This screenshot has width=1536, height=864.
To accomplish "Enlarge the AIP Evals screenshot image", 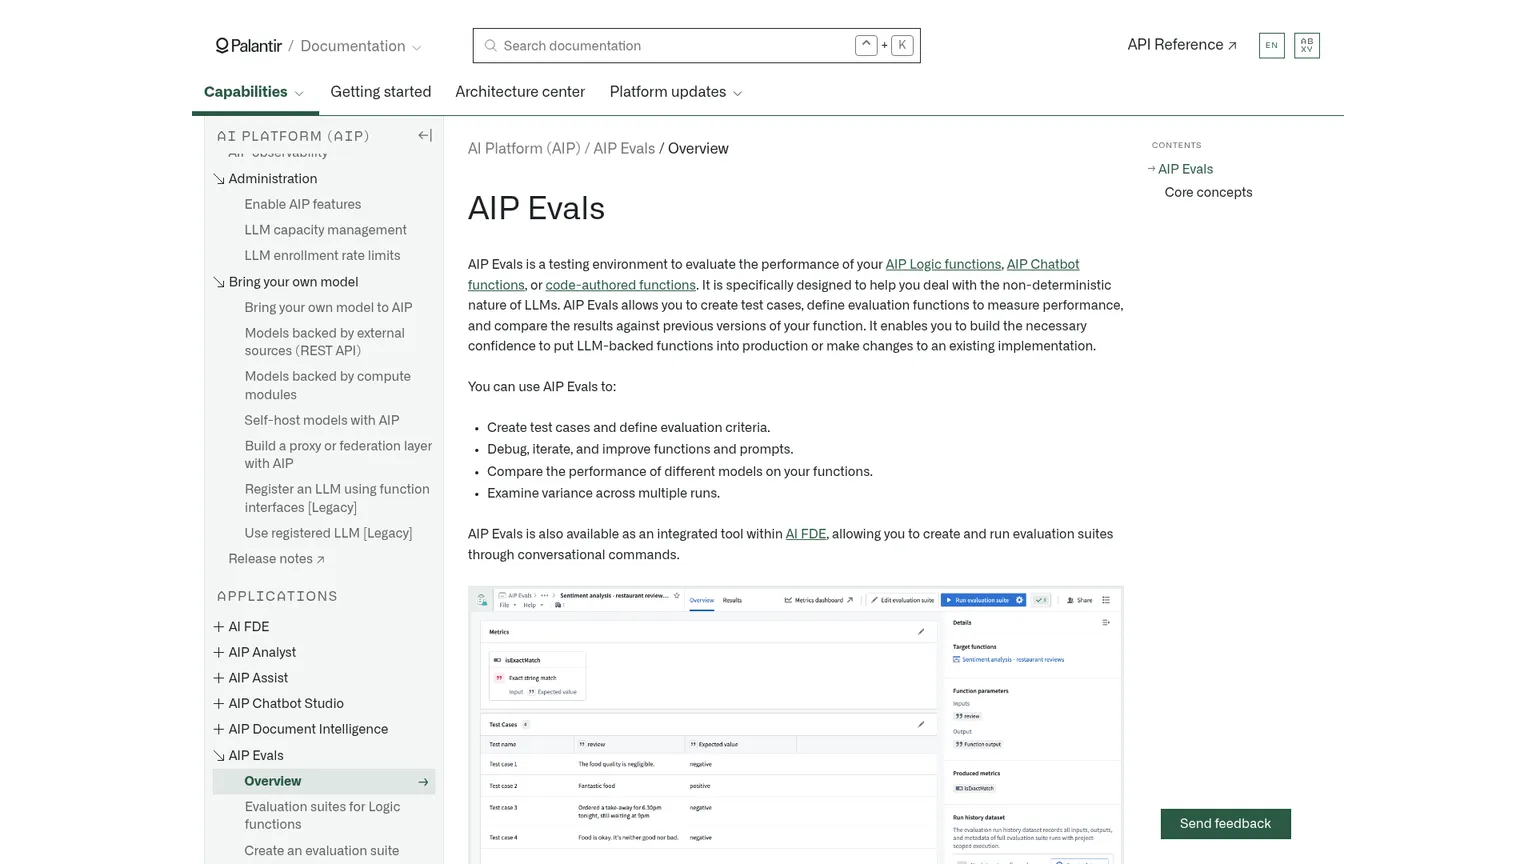I will [x=796, y=726].
